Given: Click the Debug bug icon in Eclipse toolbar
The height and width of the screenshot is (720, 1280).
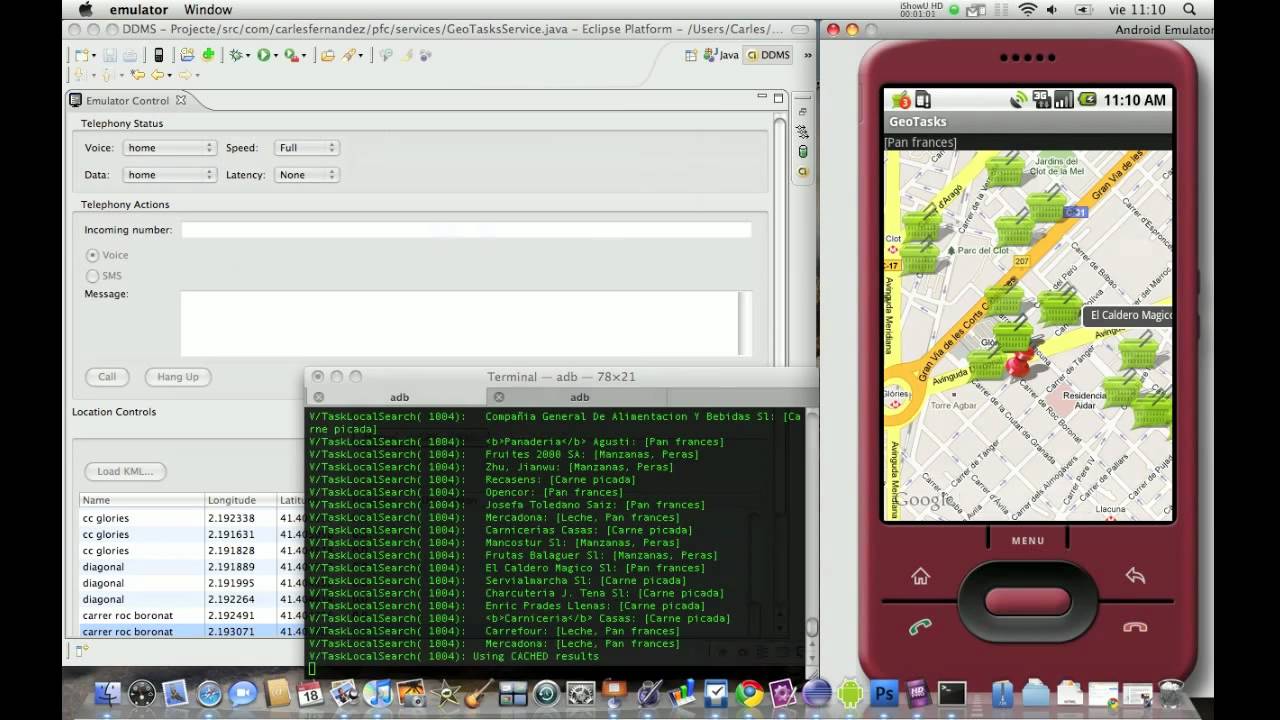Looking at the screenshot, I should click(236, 55).
